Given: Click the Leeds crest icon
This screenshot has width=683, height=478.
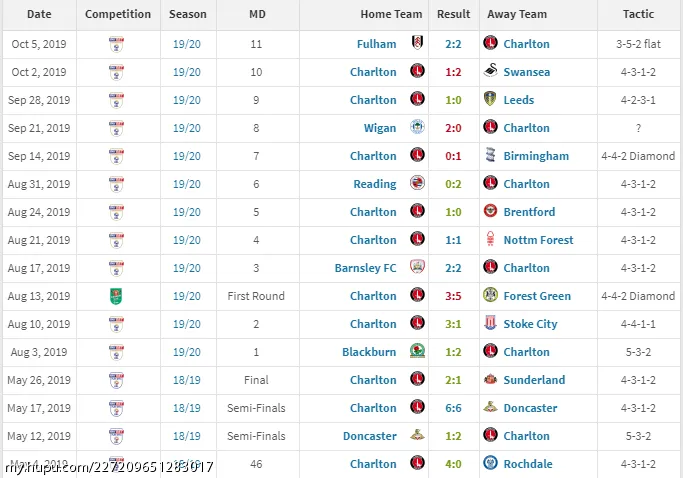Looking at the screenshot, I should (x=490, y=98).
